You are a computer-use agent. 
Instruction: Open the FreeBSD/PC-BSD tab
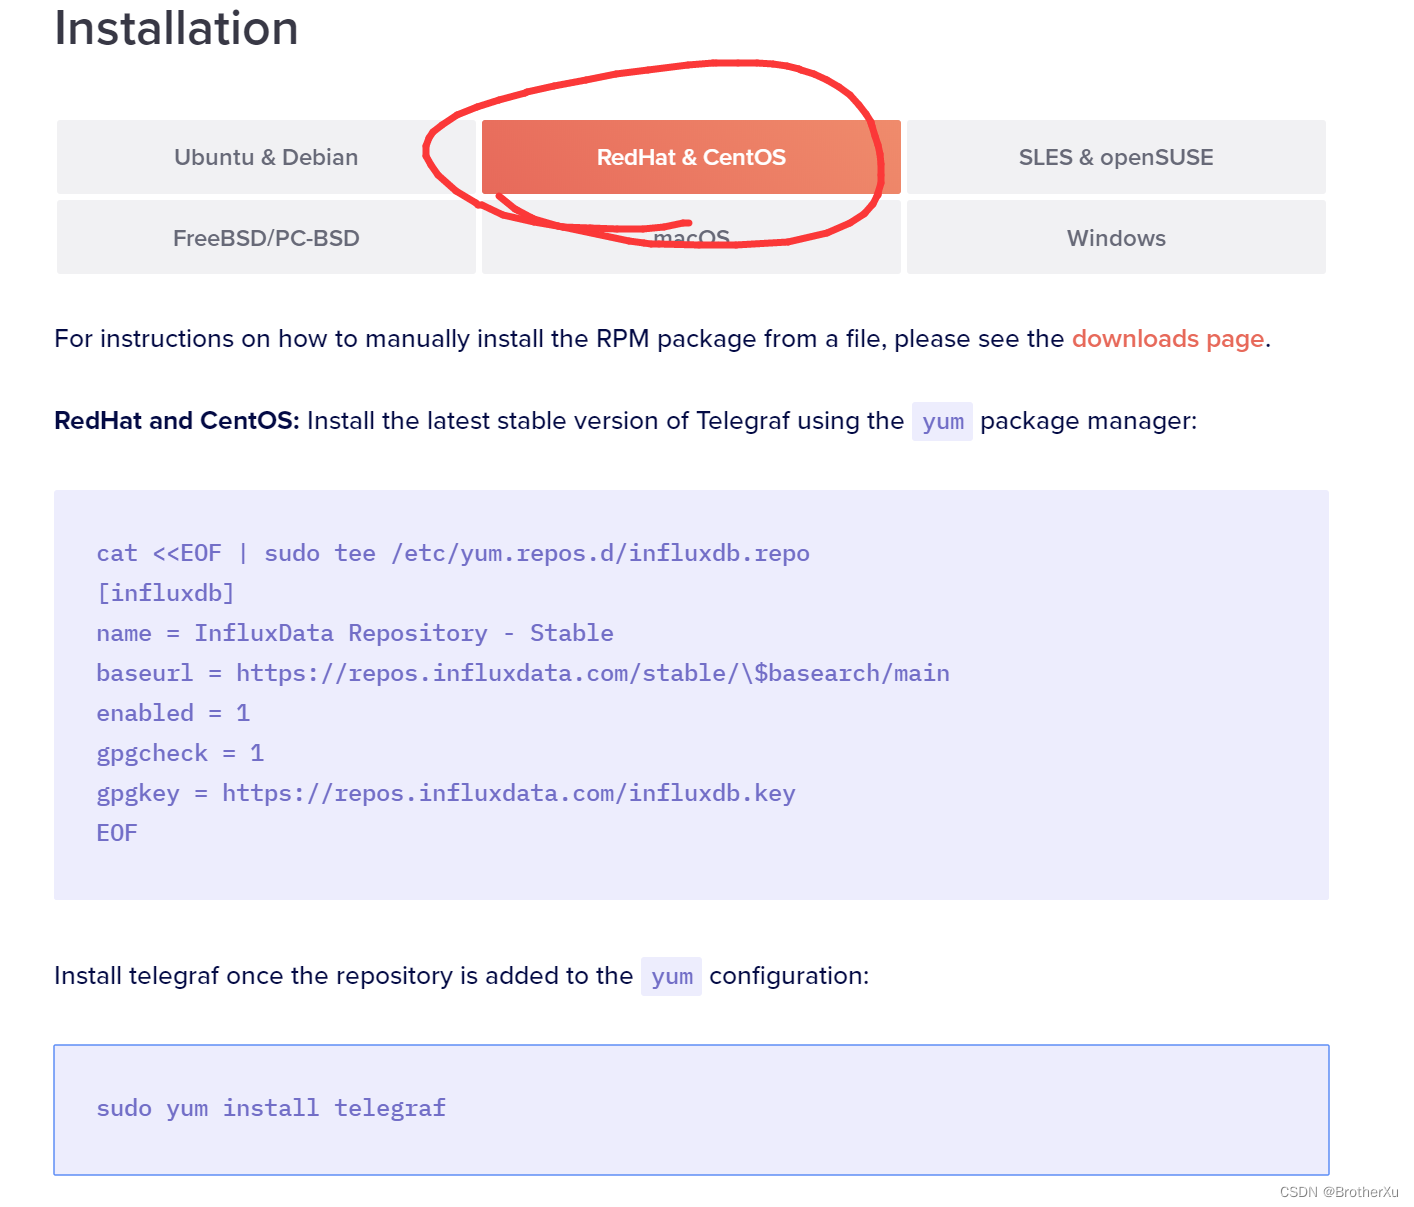tap(266, 237)
